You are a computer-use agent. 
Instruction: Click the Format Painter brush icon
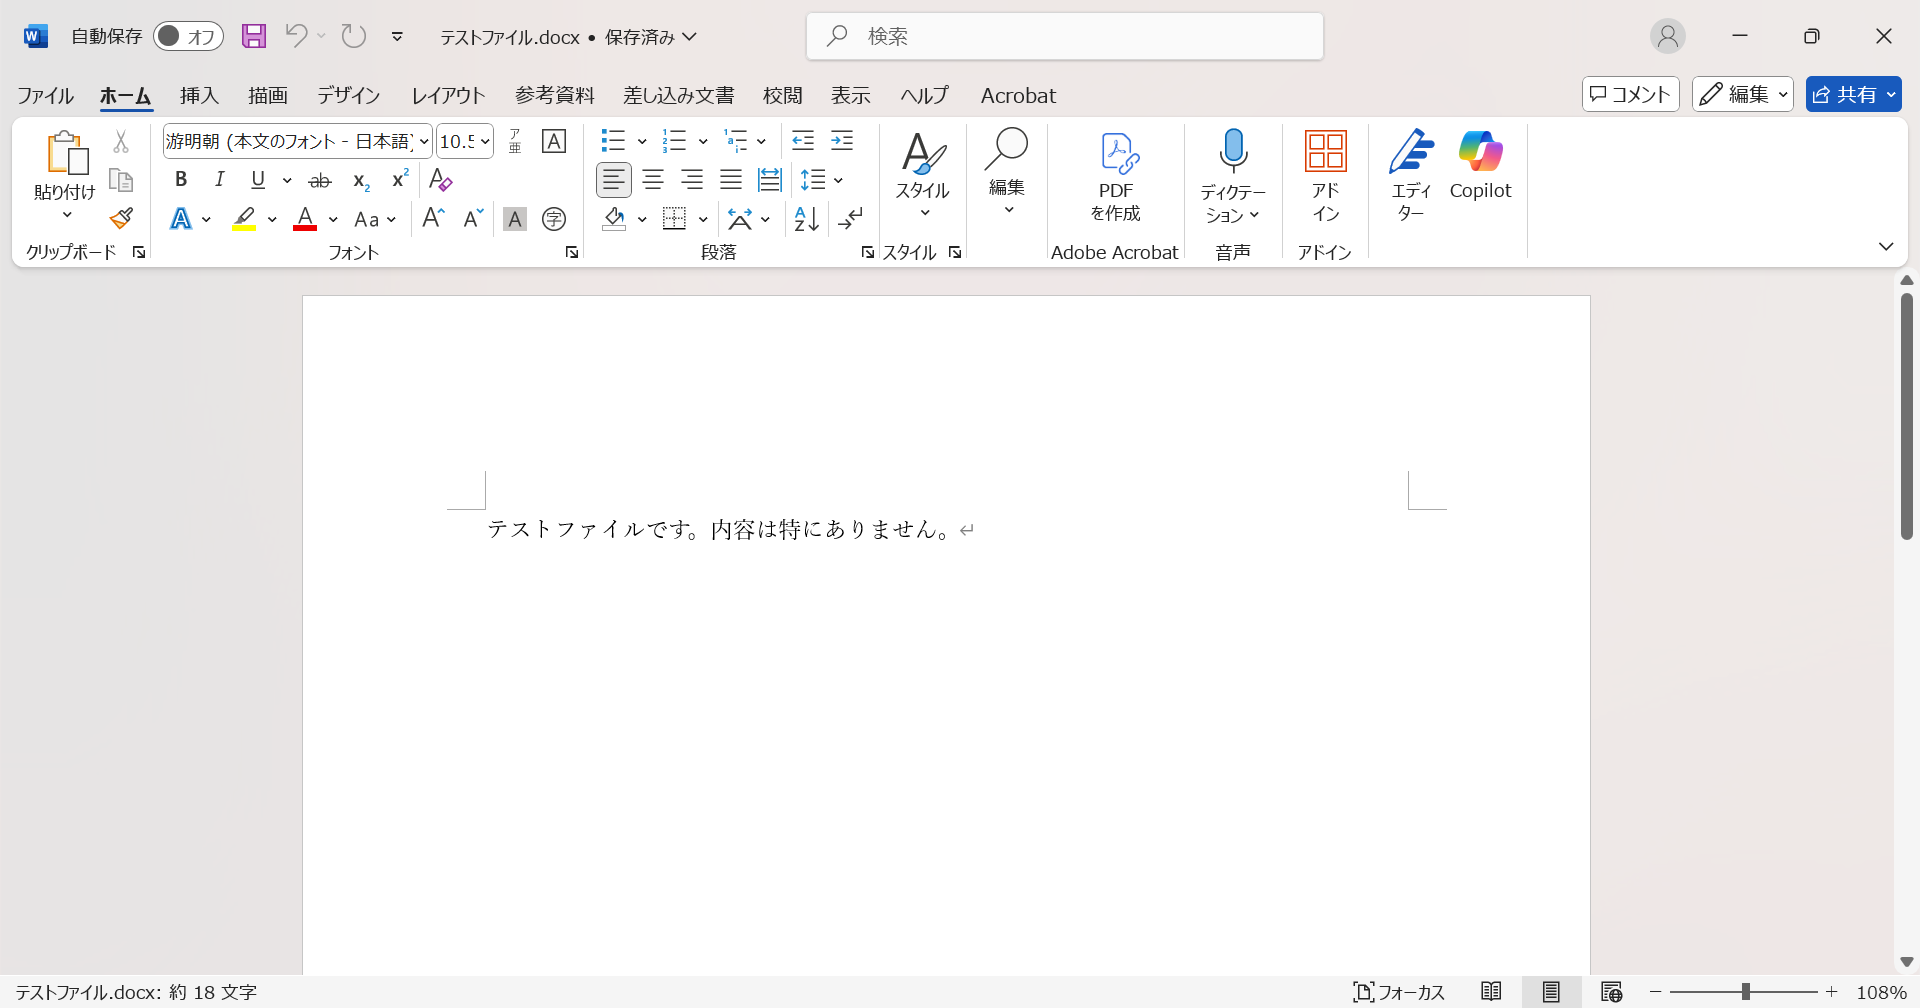(121, 218)
